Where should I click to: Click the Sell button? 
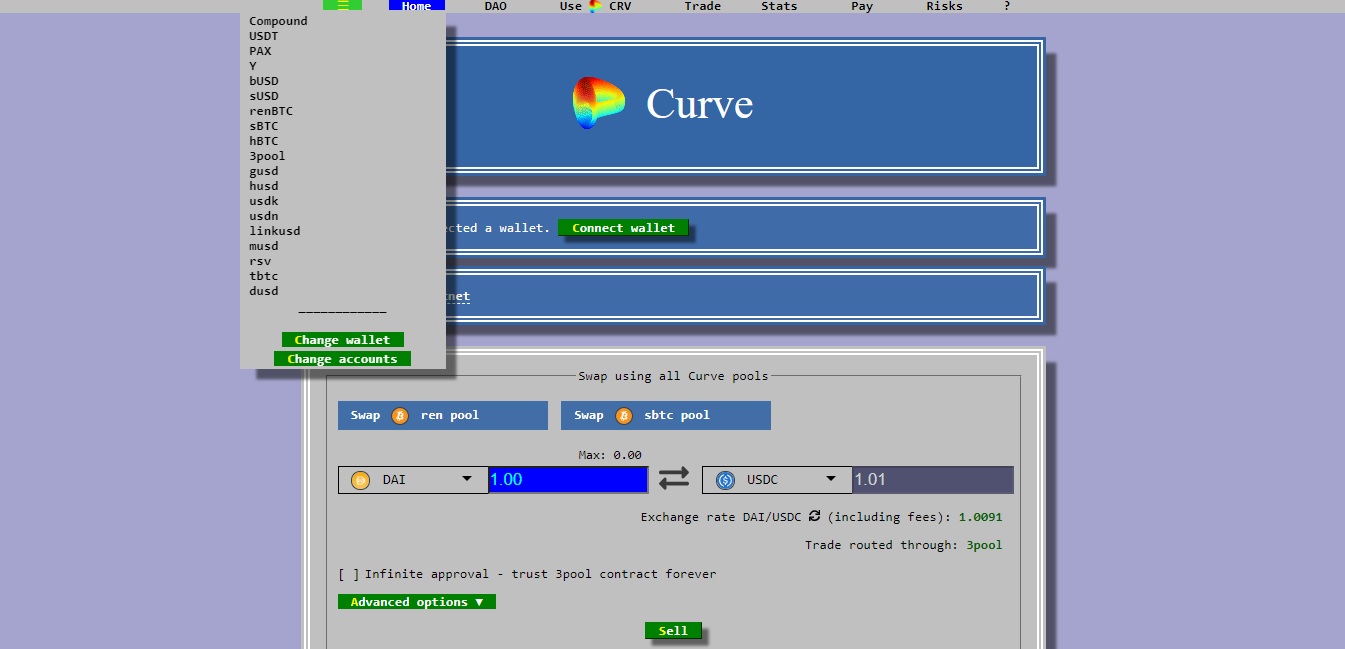673,631
